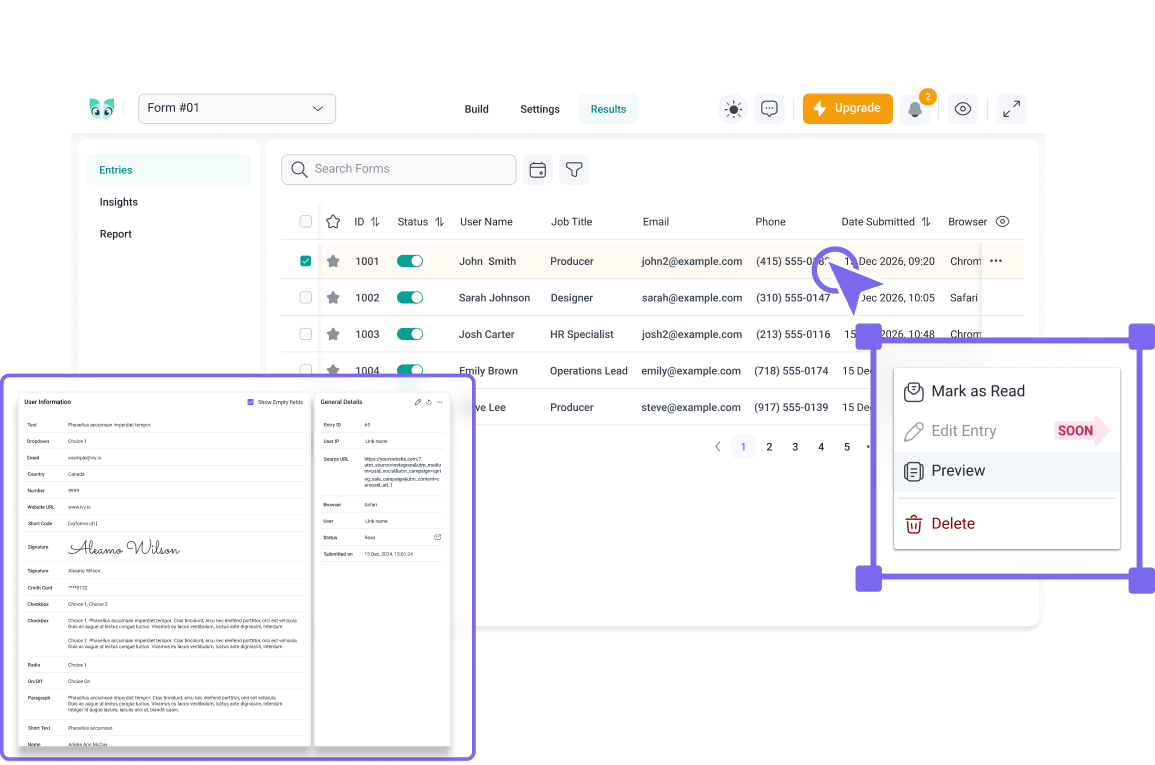Viewport: 1155px width, 765px height.
Task: Open Report in the sidebar
Action: click(x=116, y=234)
